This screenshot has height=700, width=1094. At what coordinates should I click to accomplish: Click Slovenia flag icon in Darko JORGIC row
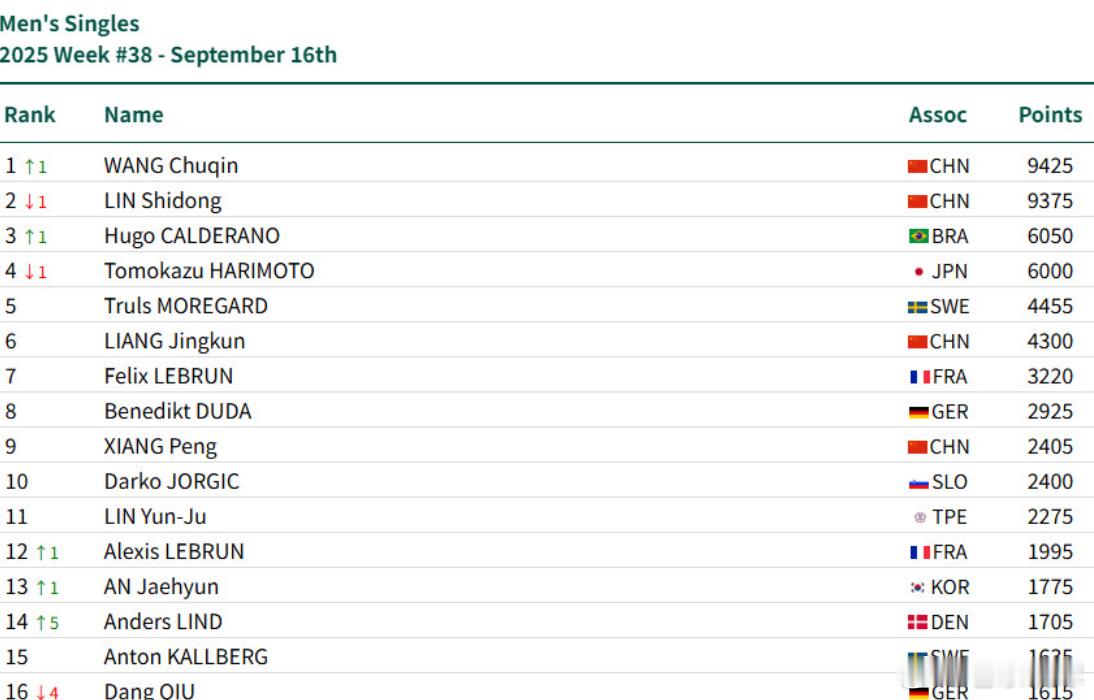[919, 482]
